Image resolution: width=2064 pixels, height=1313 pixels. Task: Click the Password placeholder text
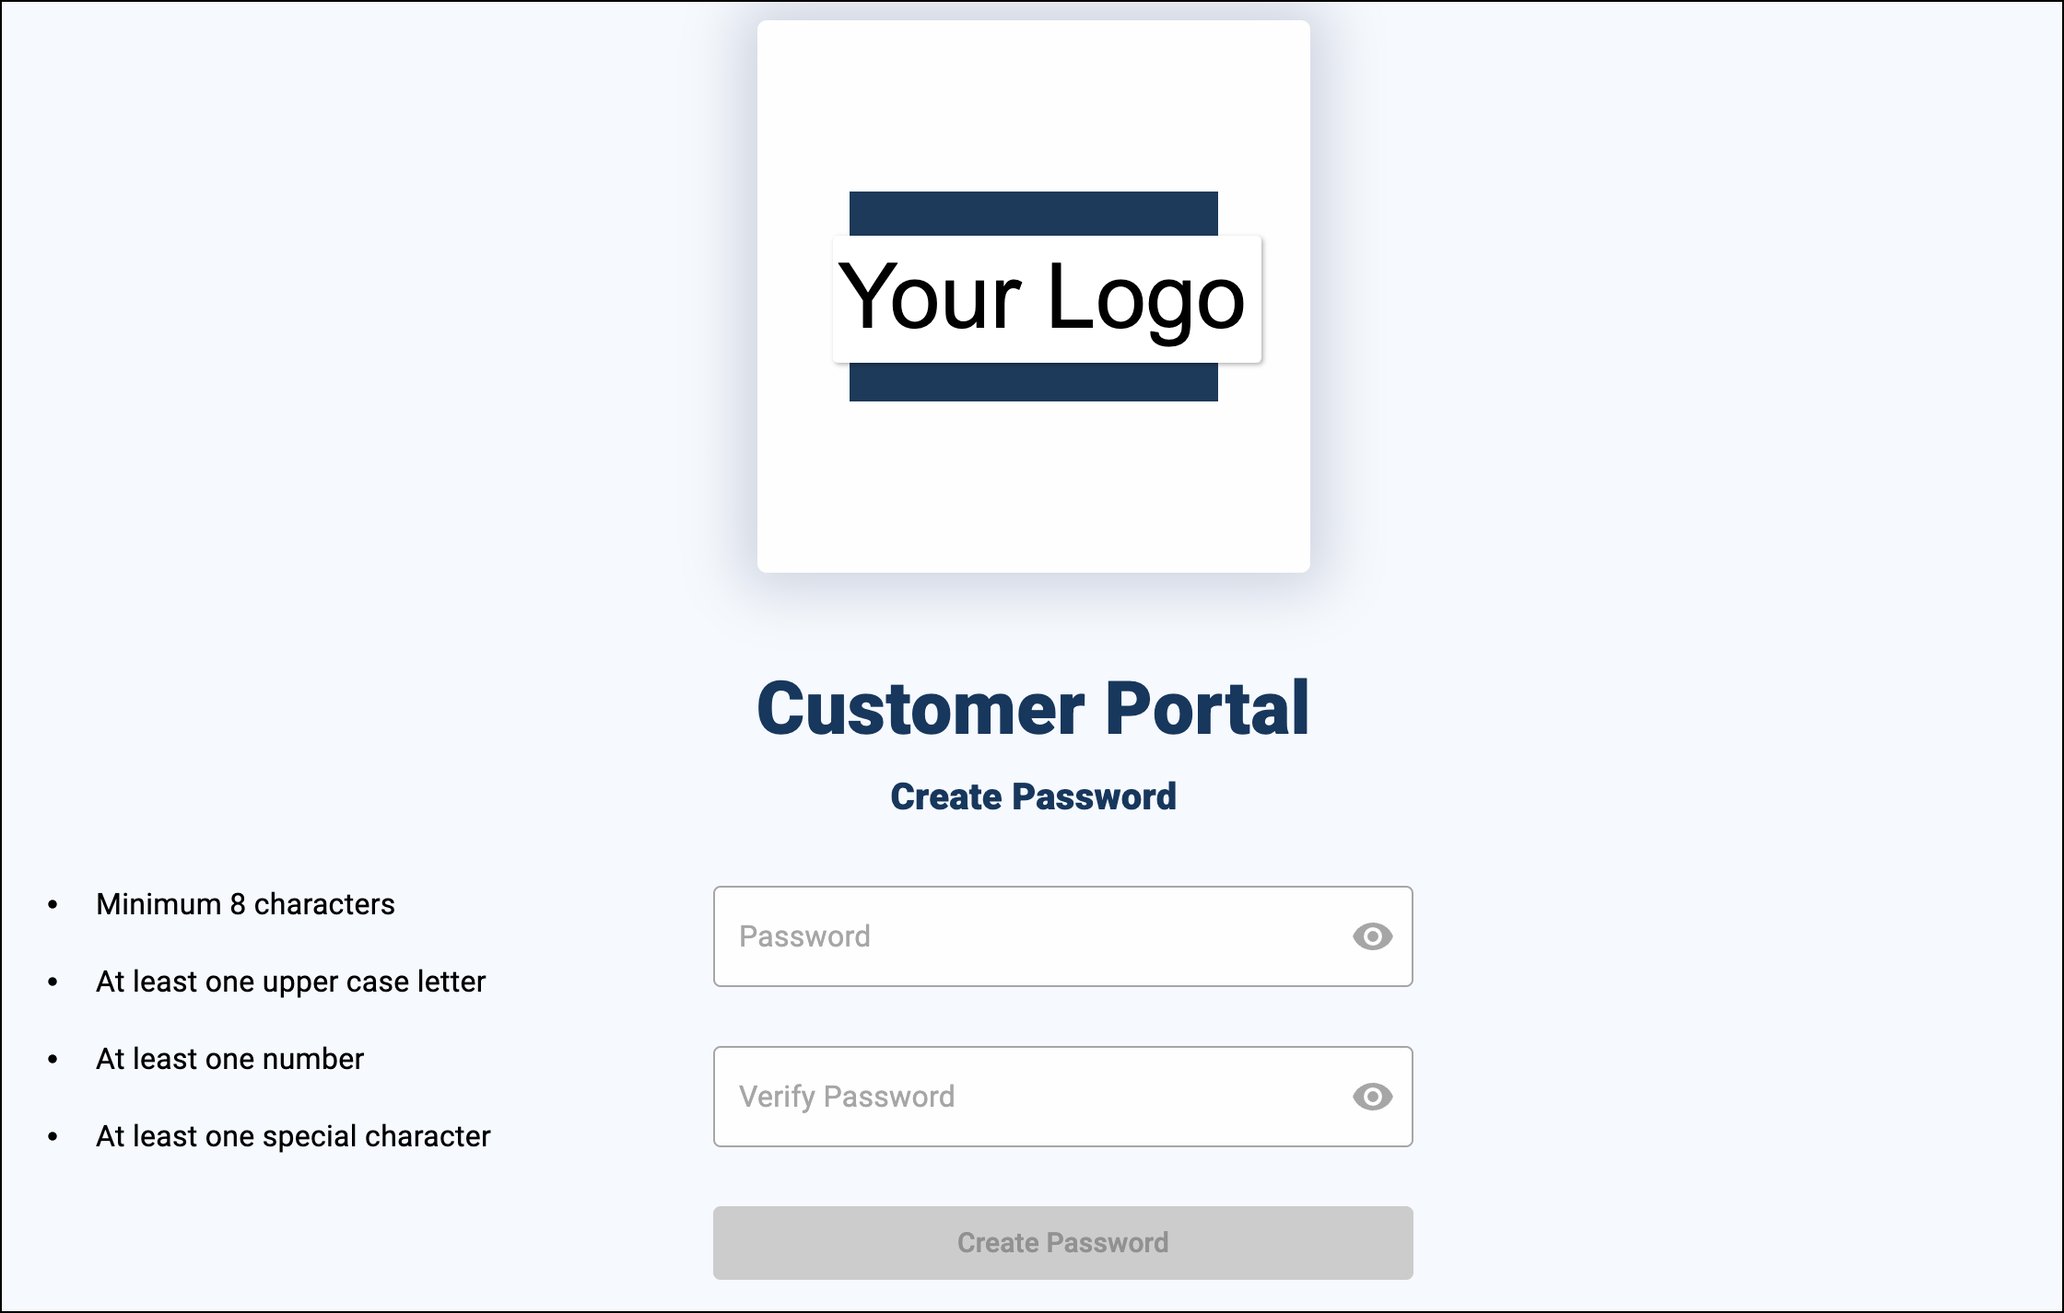coord(804,936)
